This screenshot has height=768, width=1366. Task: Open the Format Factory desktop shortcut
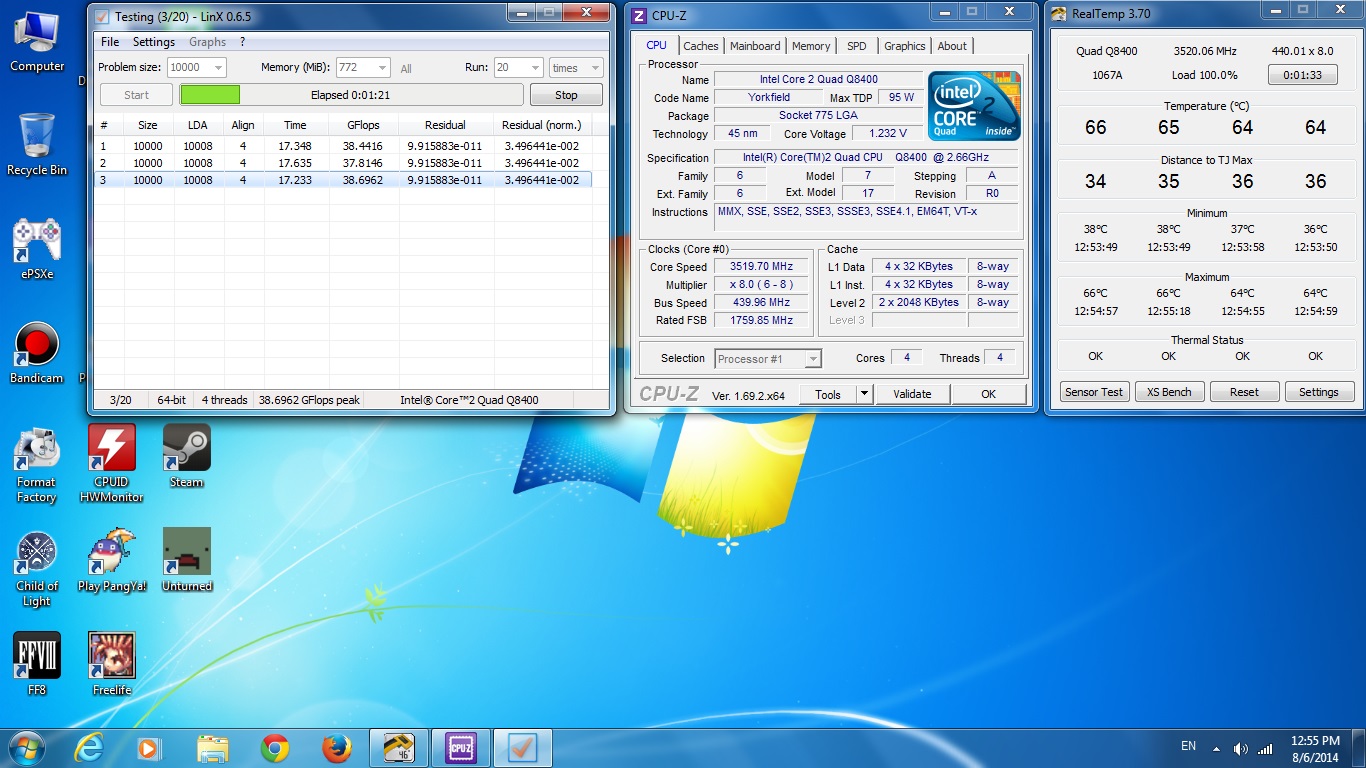(x=37, y=449)
